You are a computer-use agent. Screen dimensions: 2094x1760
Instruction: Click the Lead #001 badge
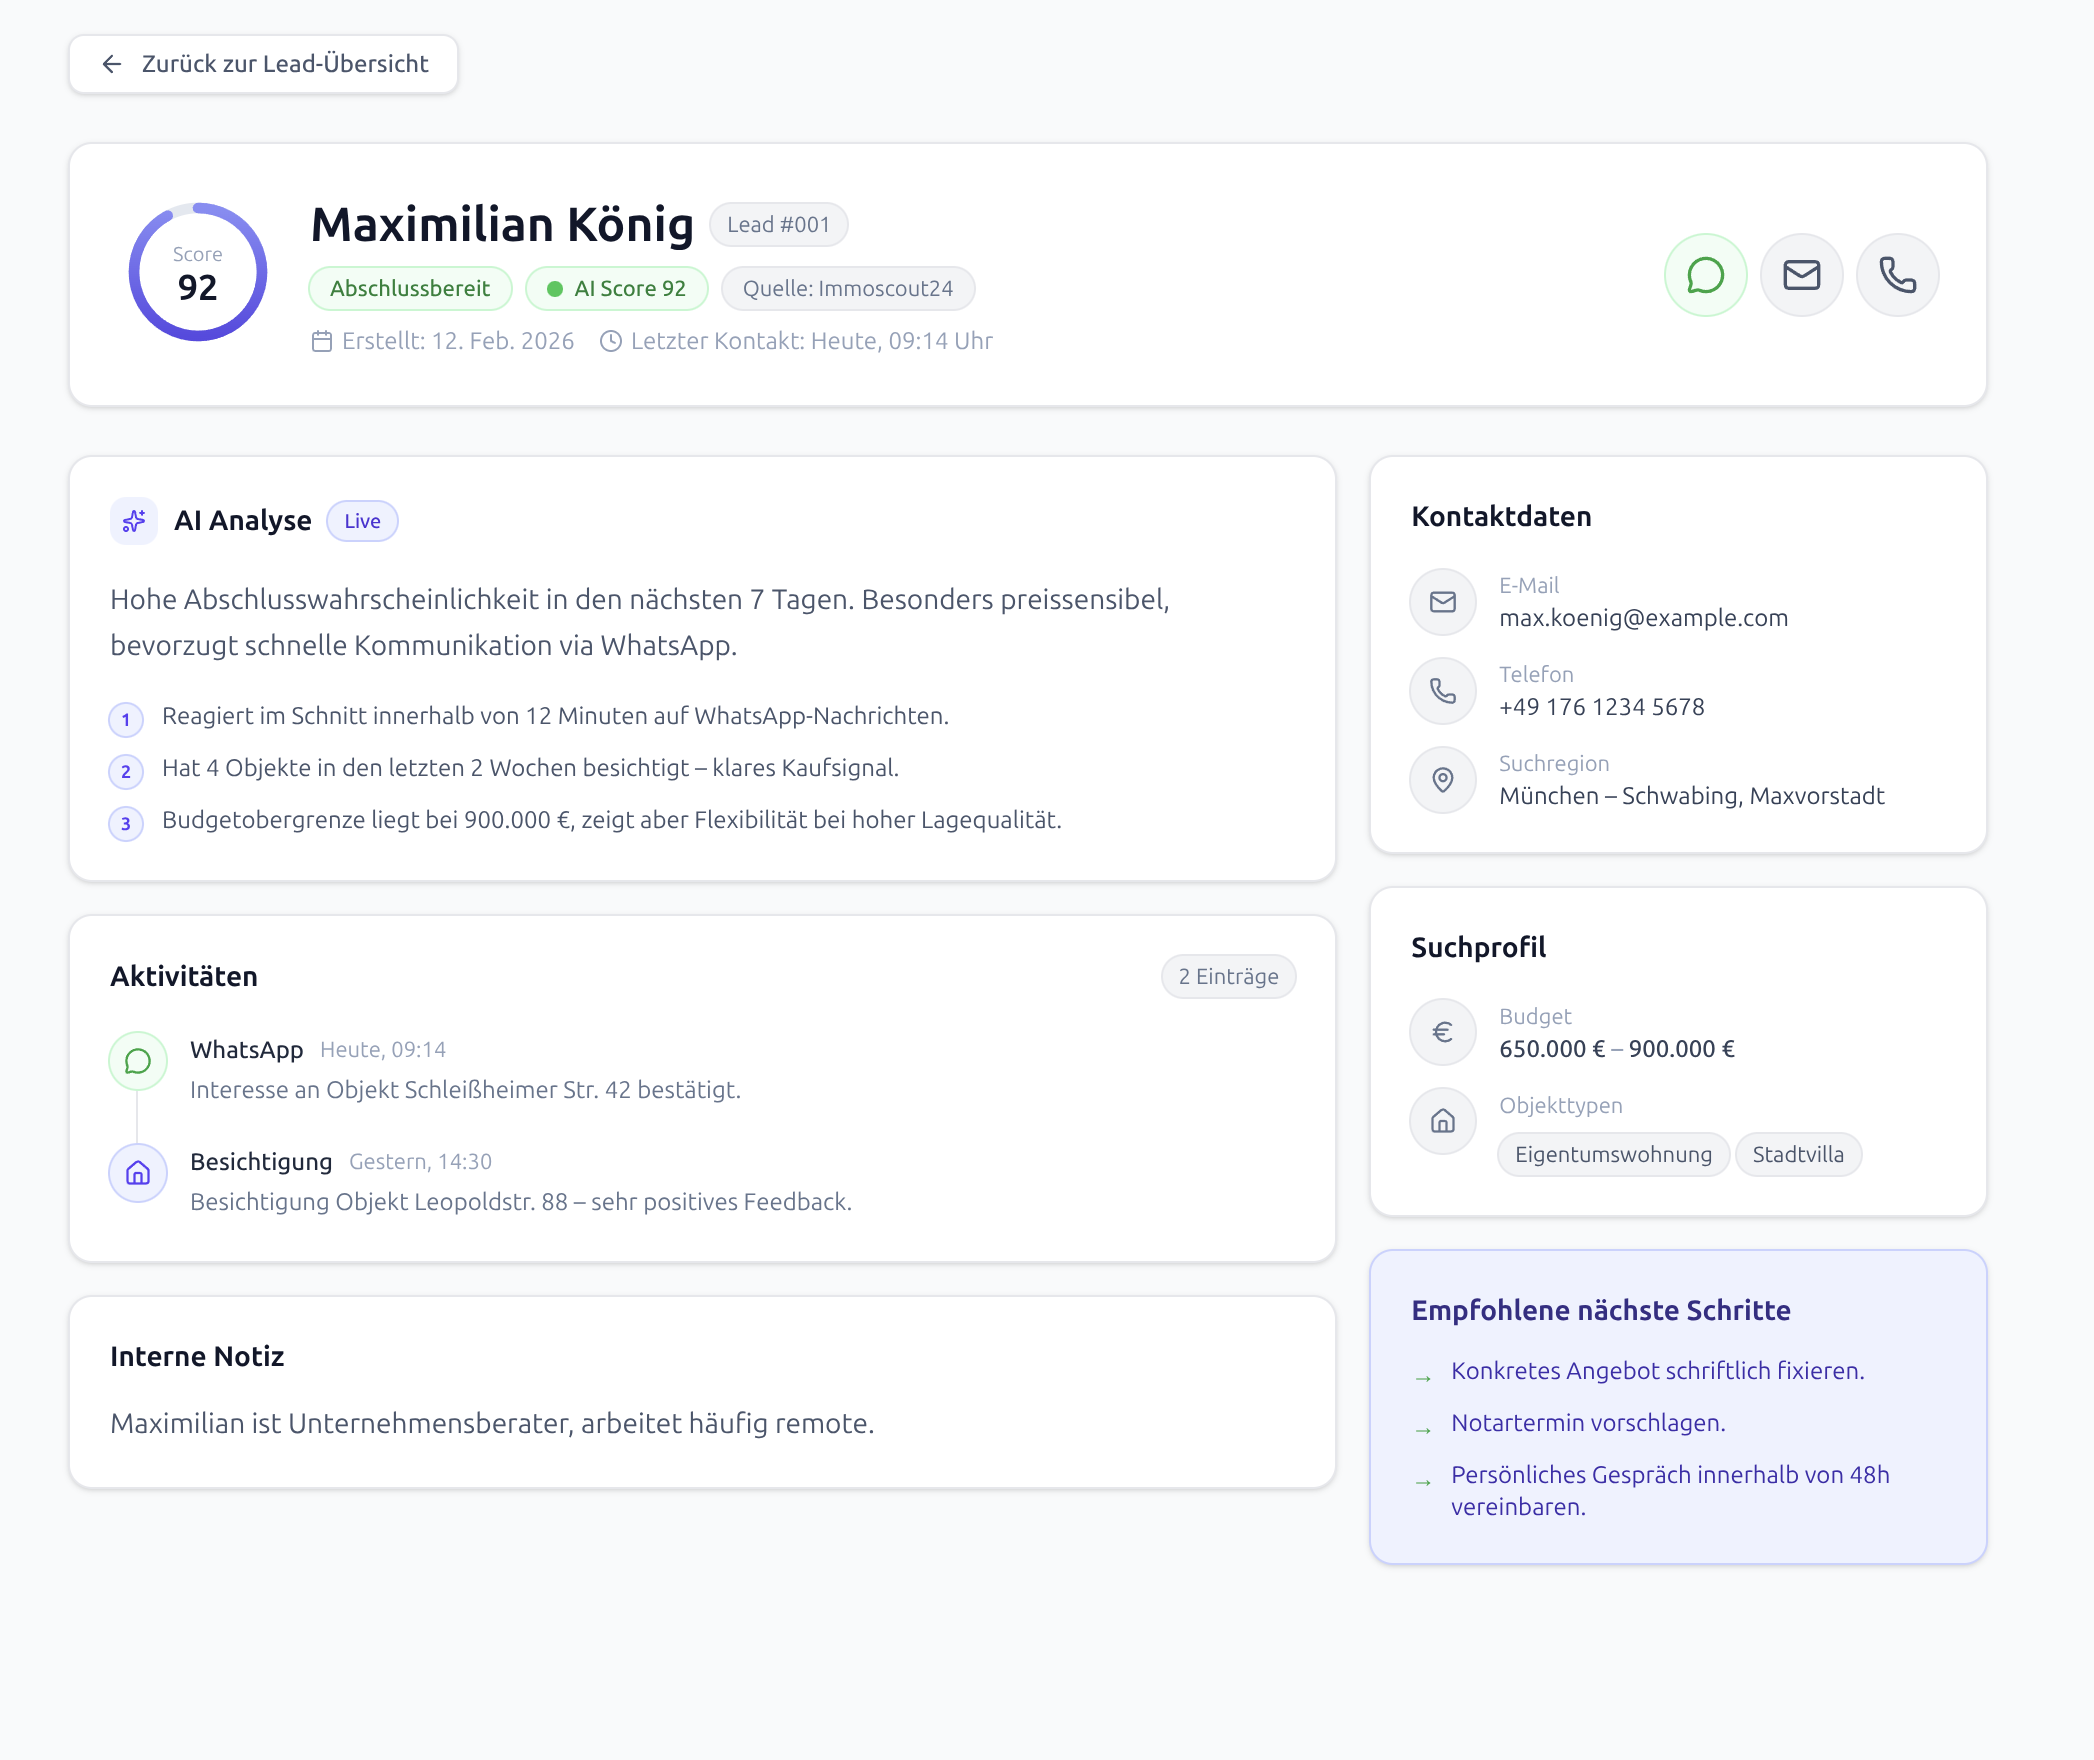[778, 225]
